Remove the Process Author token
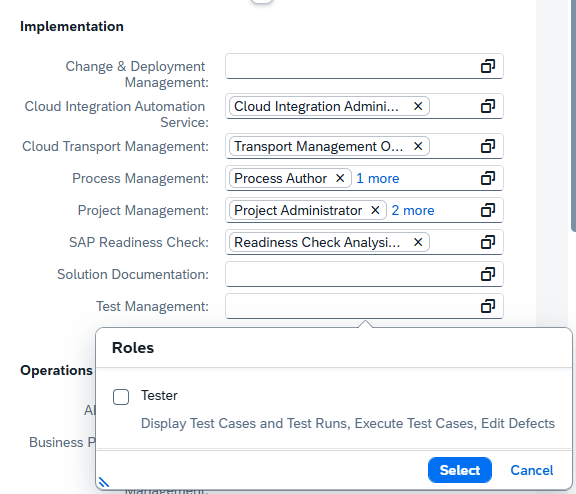The image size is (576, 494). click(340, 179)
